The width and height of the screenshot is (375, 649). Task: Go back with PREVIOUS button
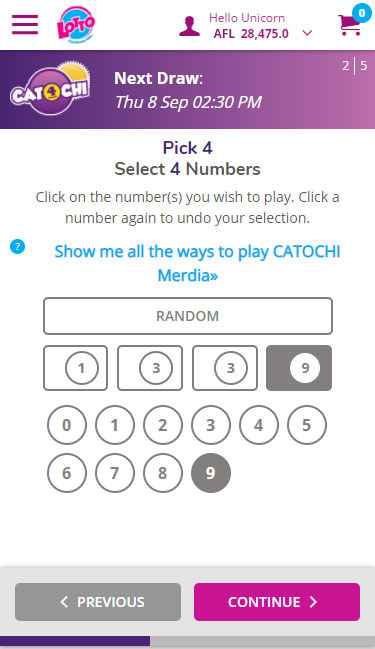(98, 602)
